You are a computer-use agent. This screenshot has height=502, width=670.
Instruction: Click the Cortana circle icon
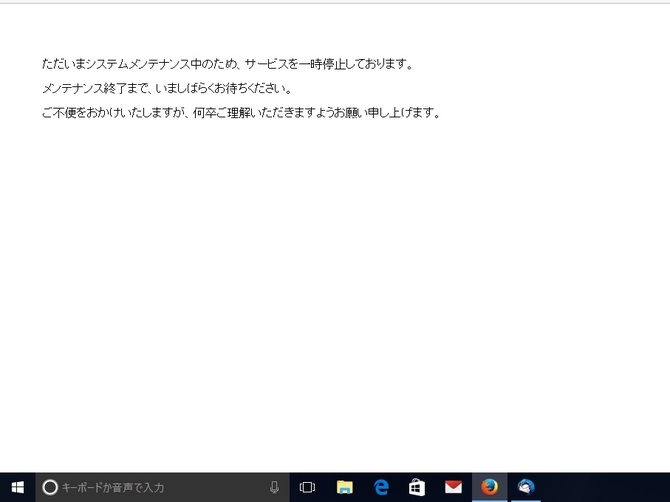(50, 487)
